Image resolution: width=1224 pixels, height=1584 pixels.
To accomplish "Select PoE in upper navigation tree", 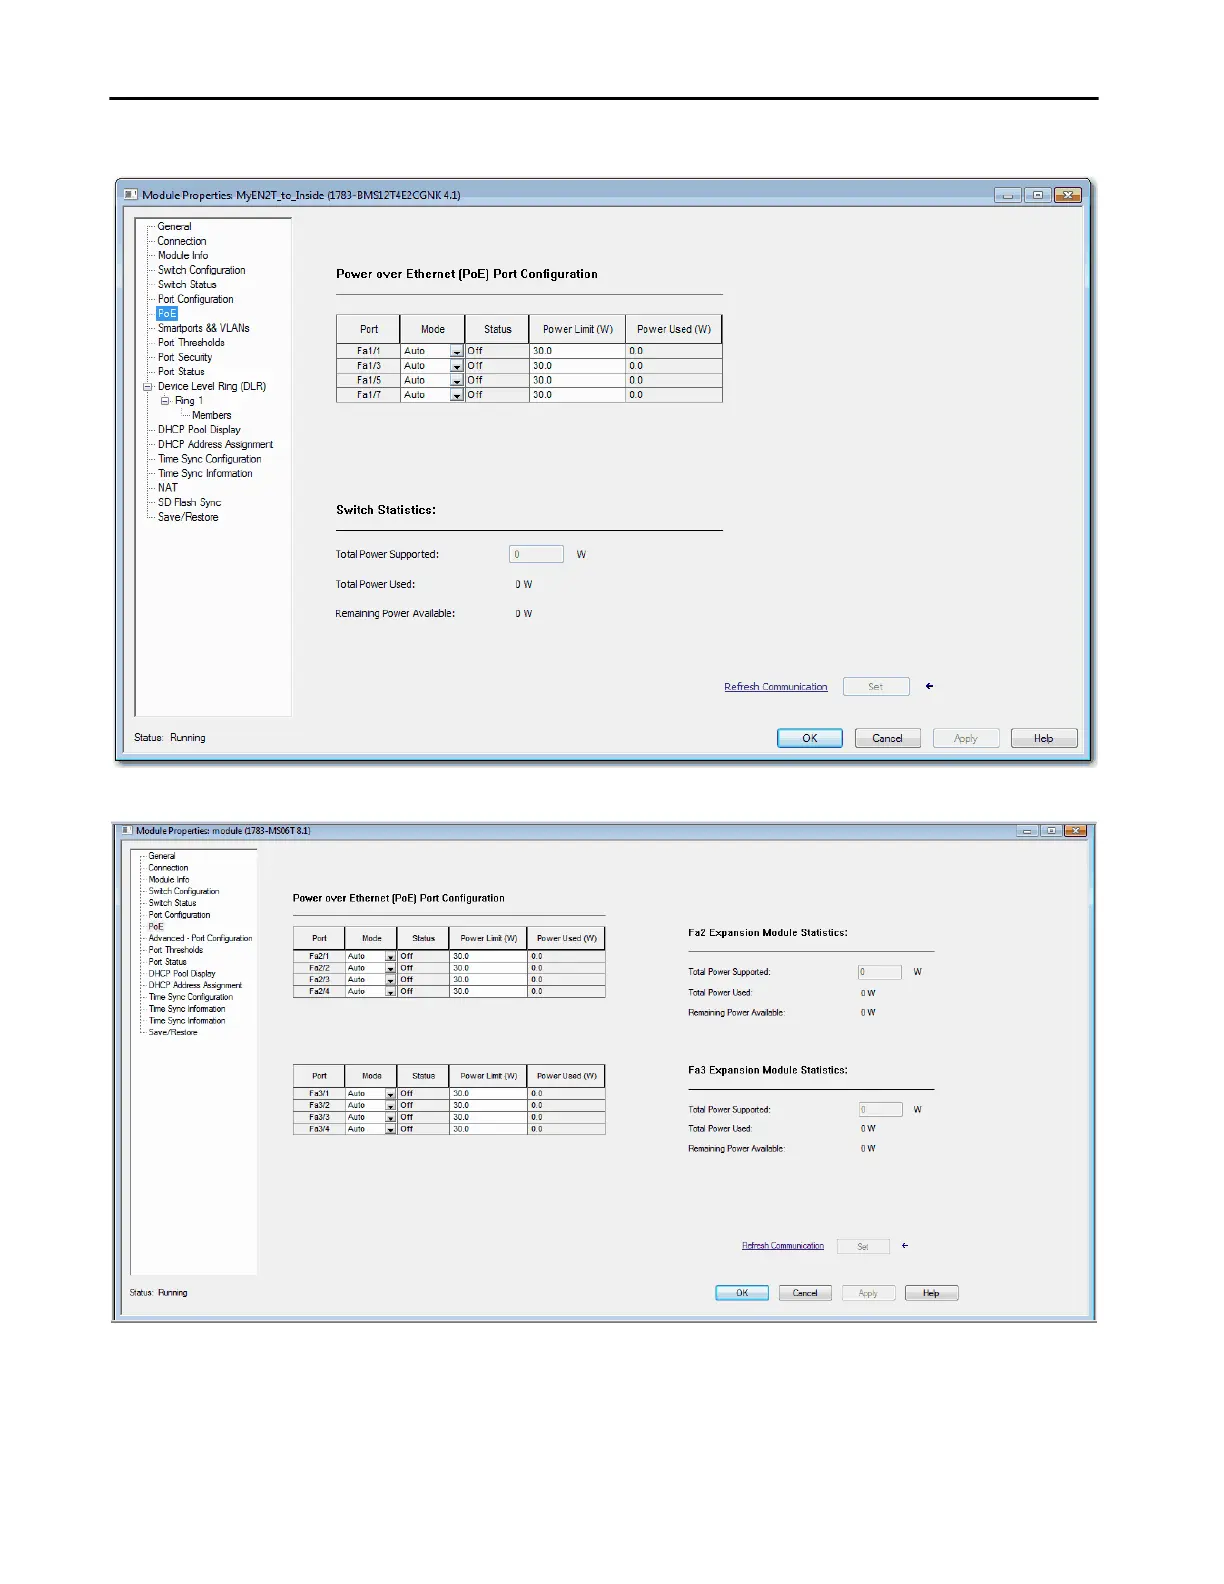I will (167, 313).
